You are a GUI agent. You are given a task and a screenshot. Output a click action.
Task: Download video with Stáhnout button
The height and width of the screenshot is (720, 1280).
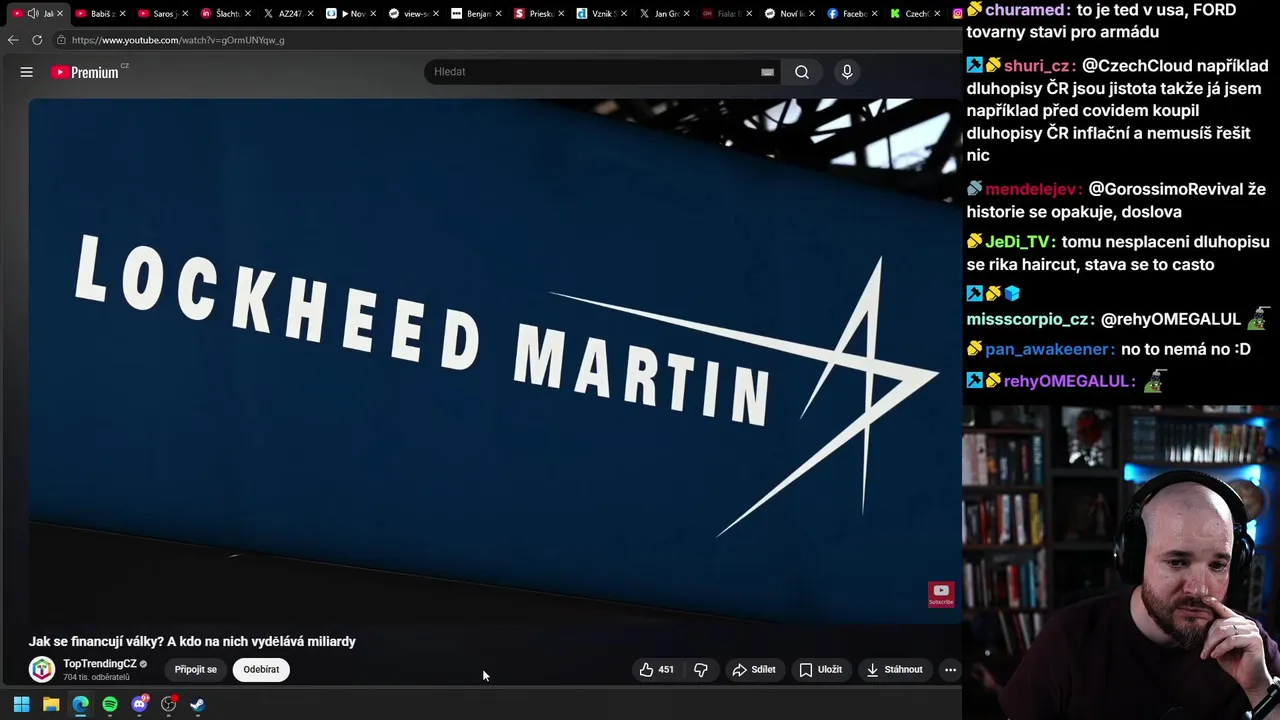(895, 670)
